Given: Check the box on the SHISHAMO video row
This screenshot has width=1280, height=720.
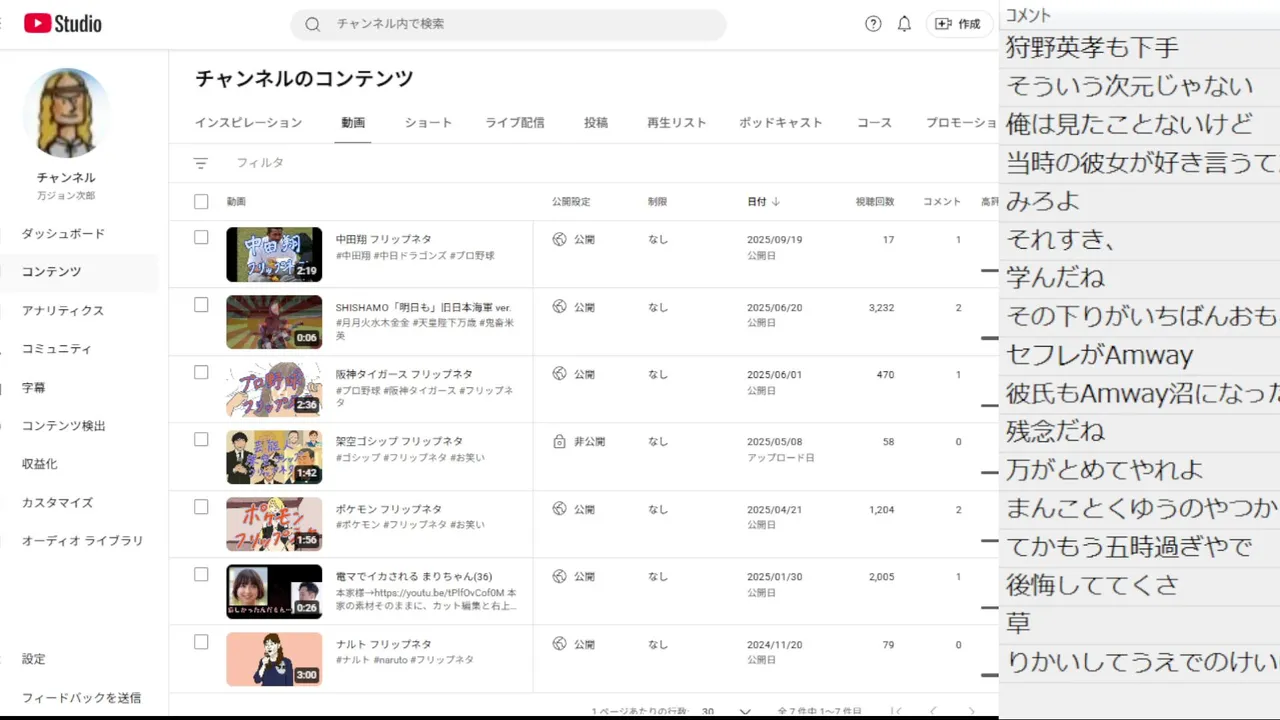Looking at the screenshot, I should point(201,305).
